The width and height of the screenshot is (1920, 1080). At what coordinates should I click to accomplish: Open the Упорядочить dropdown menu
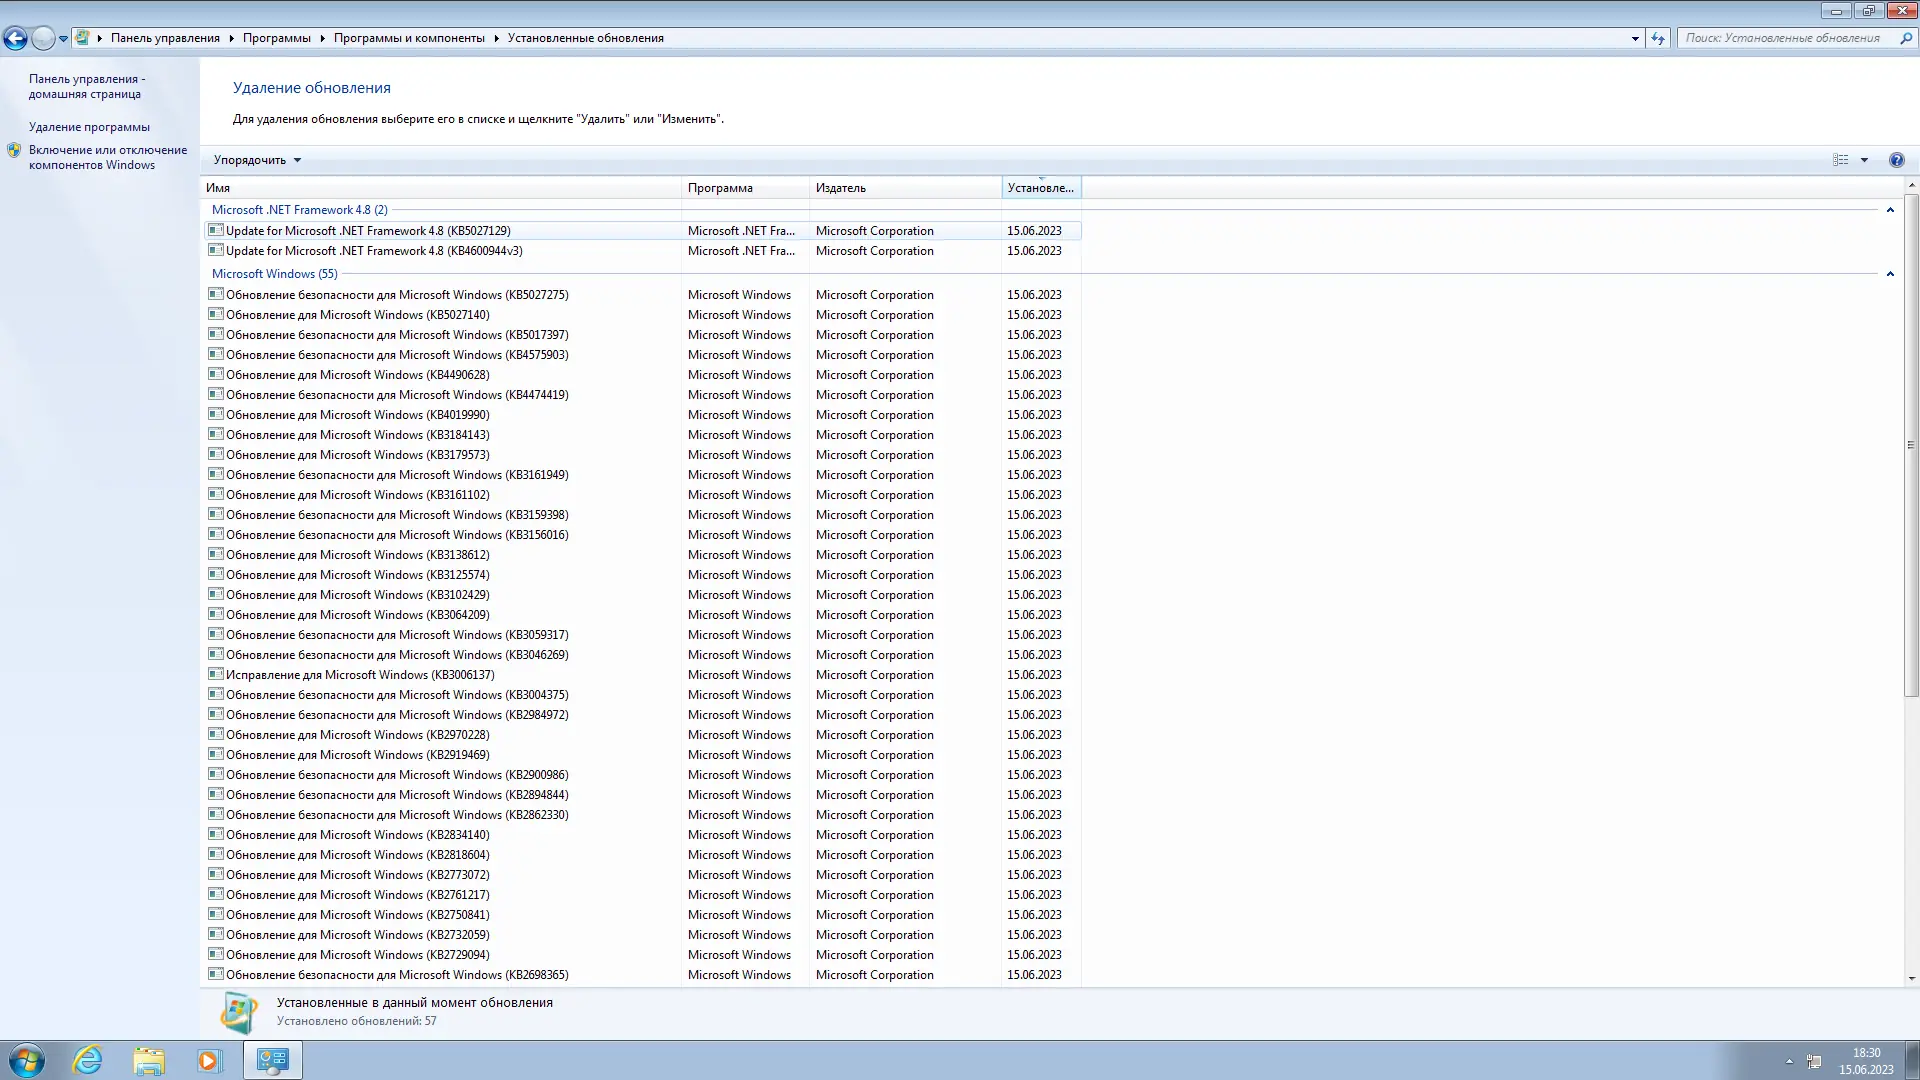(257, 160)
